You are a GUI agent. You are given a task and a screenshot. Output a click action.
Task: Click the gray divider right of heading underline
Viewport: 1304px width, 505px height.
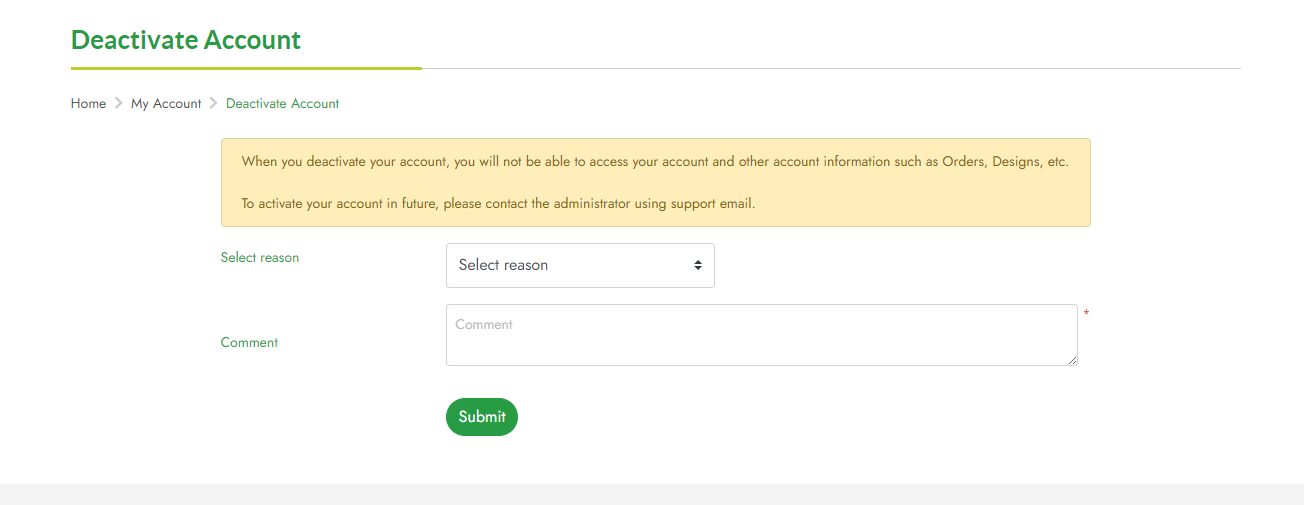pyautogui.click(x=830, y=69)
